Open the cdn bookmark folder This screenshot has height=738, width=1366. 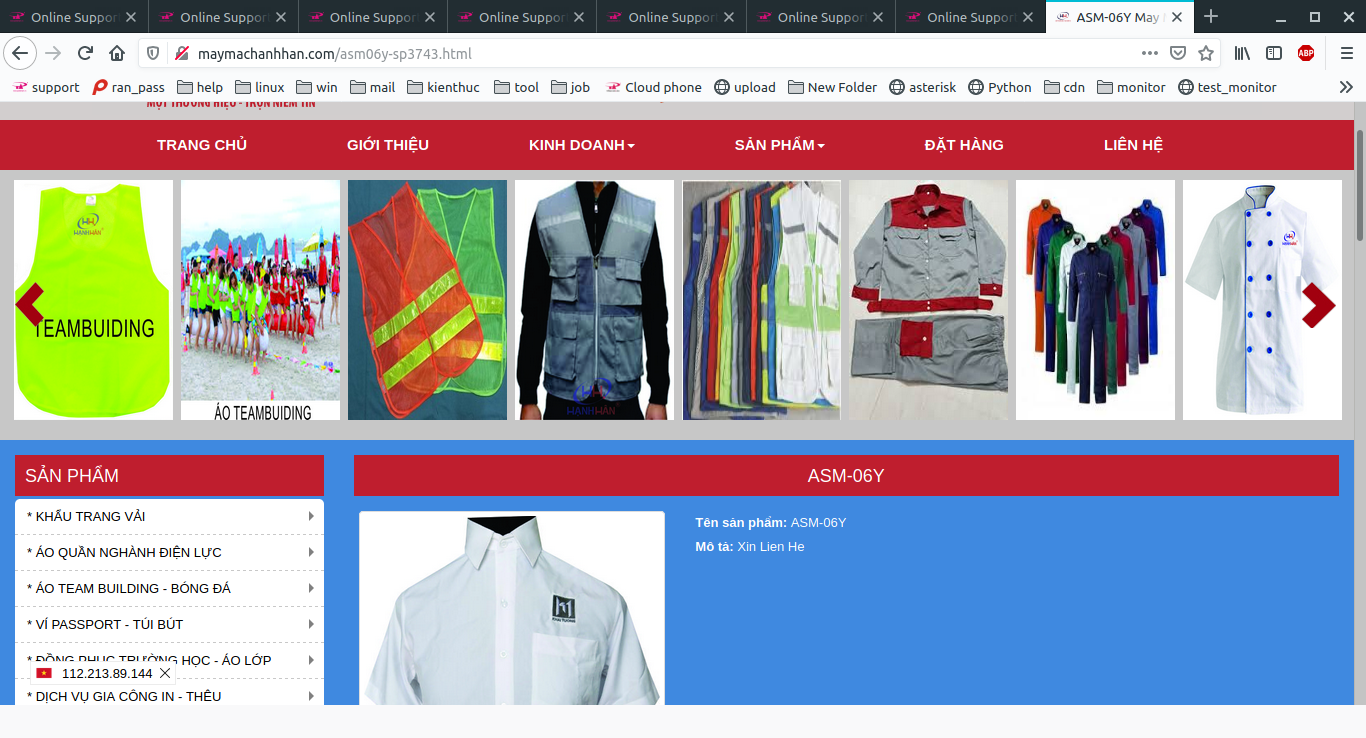click(x=1065, y=87)
